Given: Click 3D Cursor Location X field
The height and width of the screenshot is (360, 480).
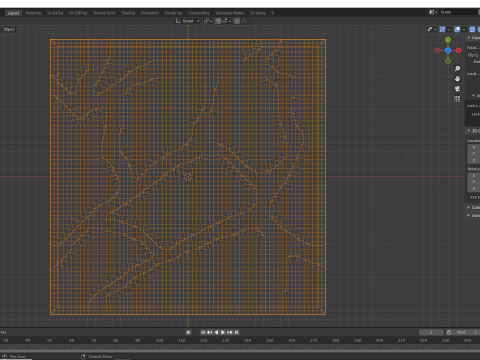Looking at the screenshot, I should pyautogui.click(x=474, y=147).
